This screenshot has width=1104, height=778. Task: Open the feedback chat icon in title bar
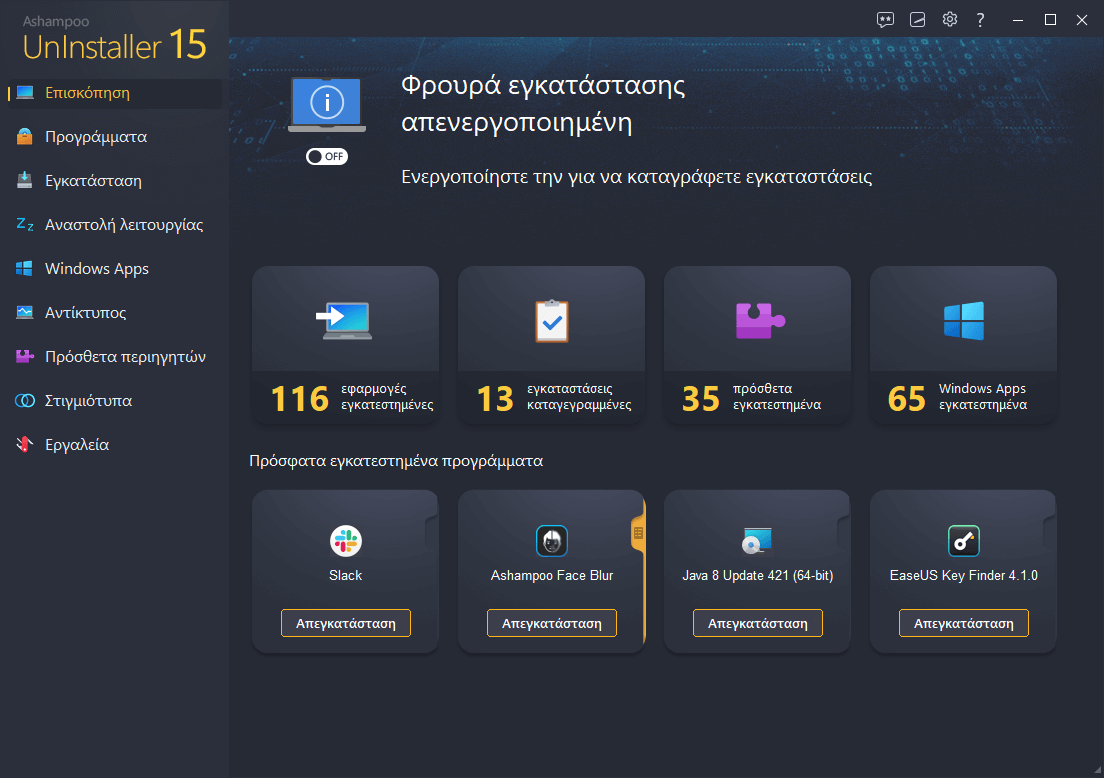[x=885, y=20]
